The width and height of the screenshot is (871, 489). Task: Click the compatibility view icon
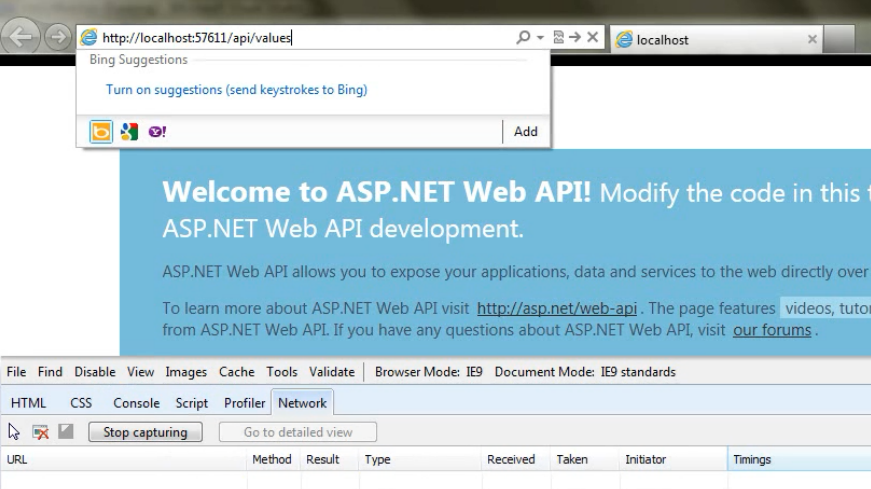[558, 37]
